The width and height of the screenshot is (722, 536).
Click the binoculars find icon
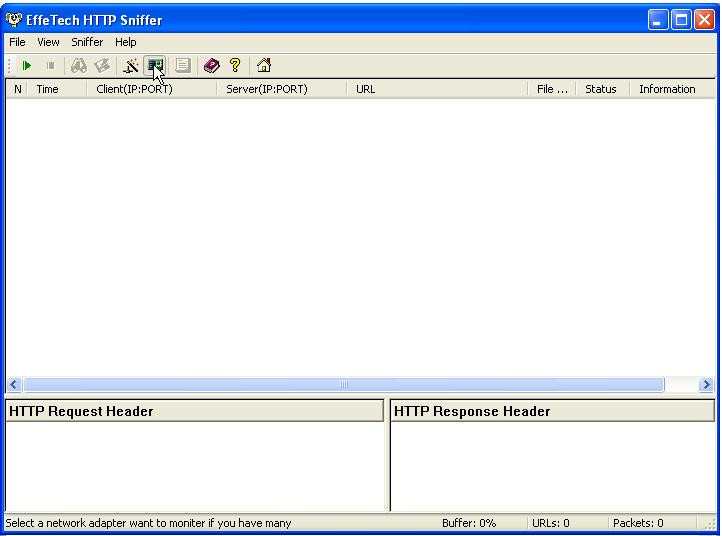pos(79,66)
